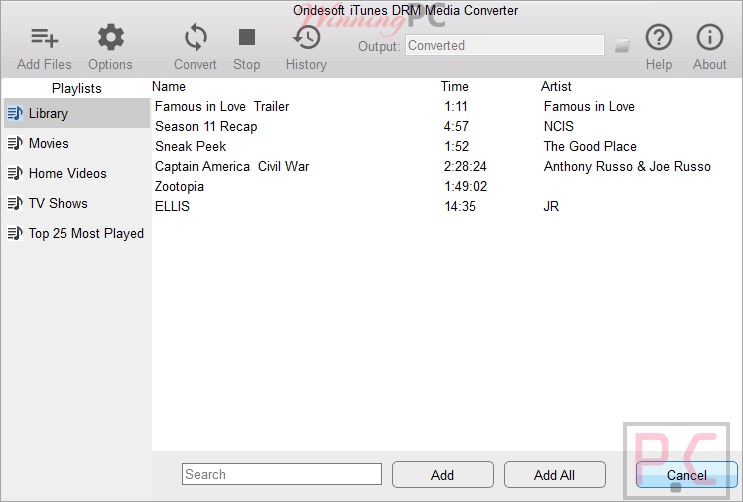Click the TV Shows playlist icon
The width and height of the screenshot is (743, 502).
coord(15,203)
